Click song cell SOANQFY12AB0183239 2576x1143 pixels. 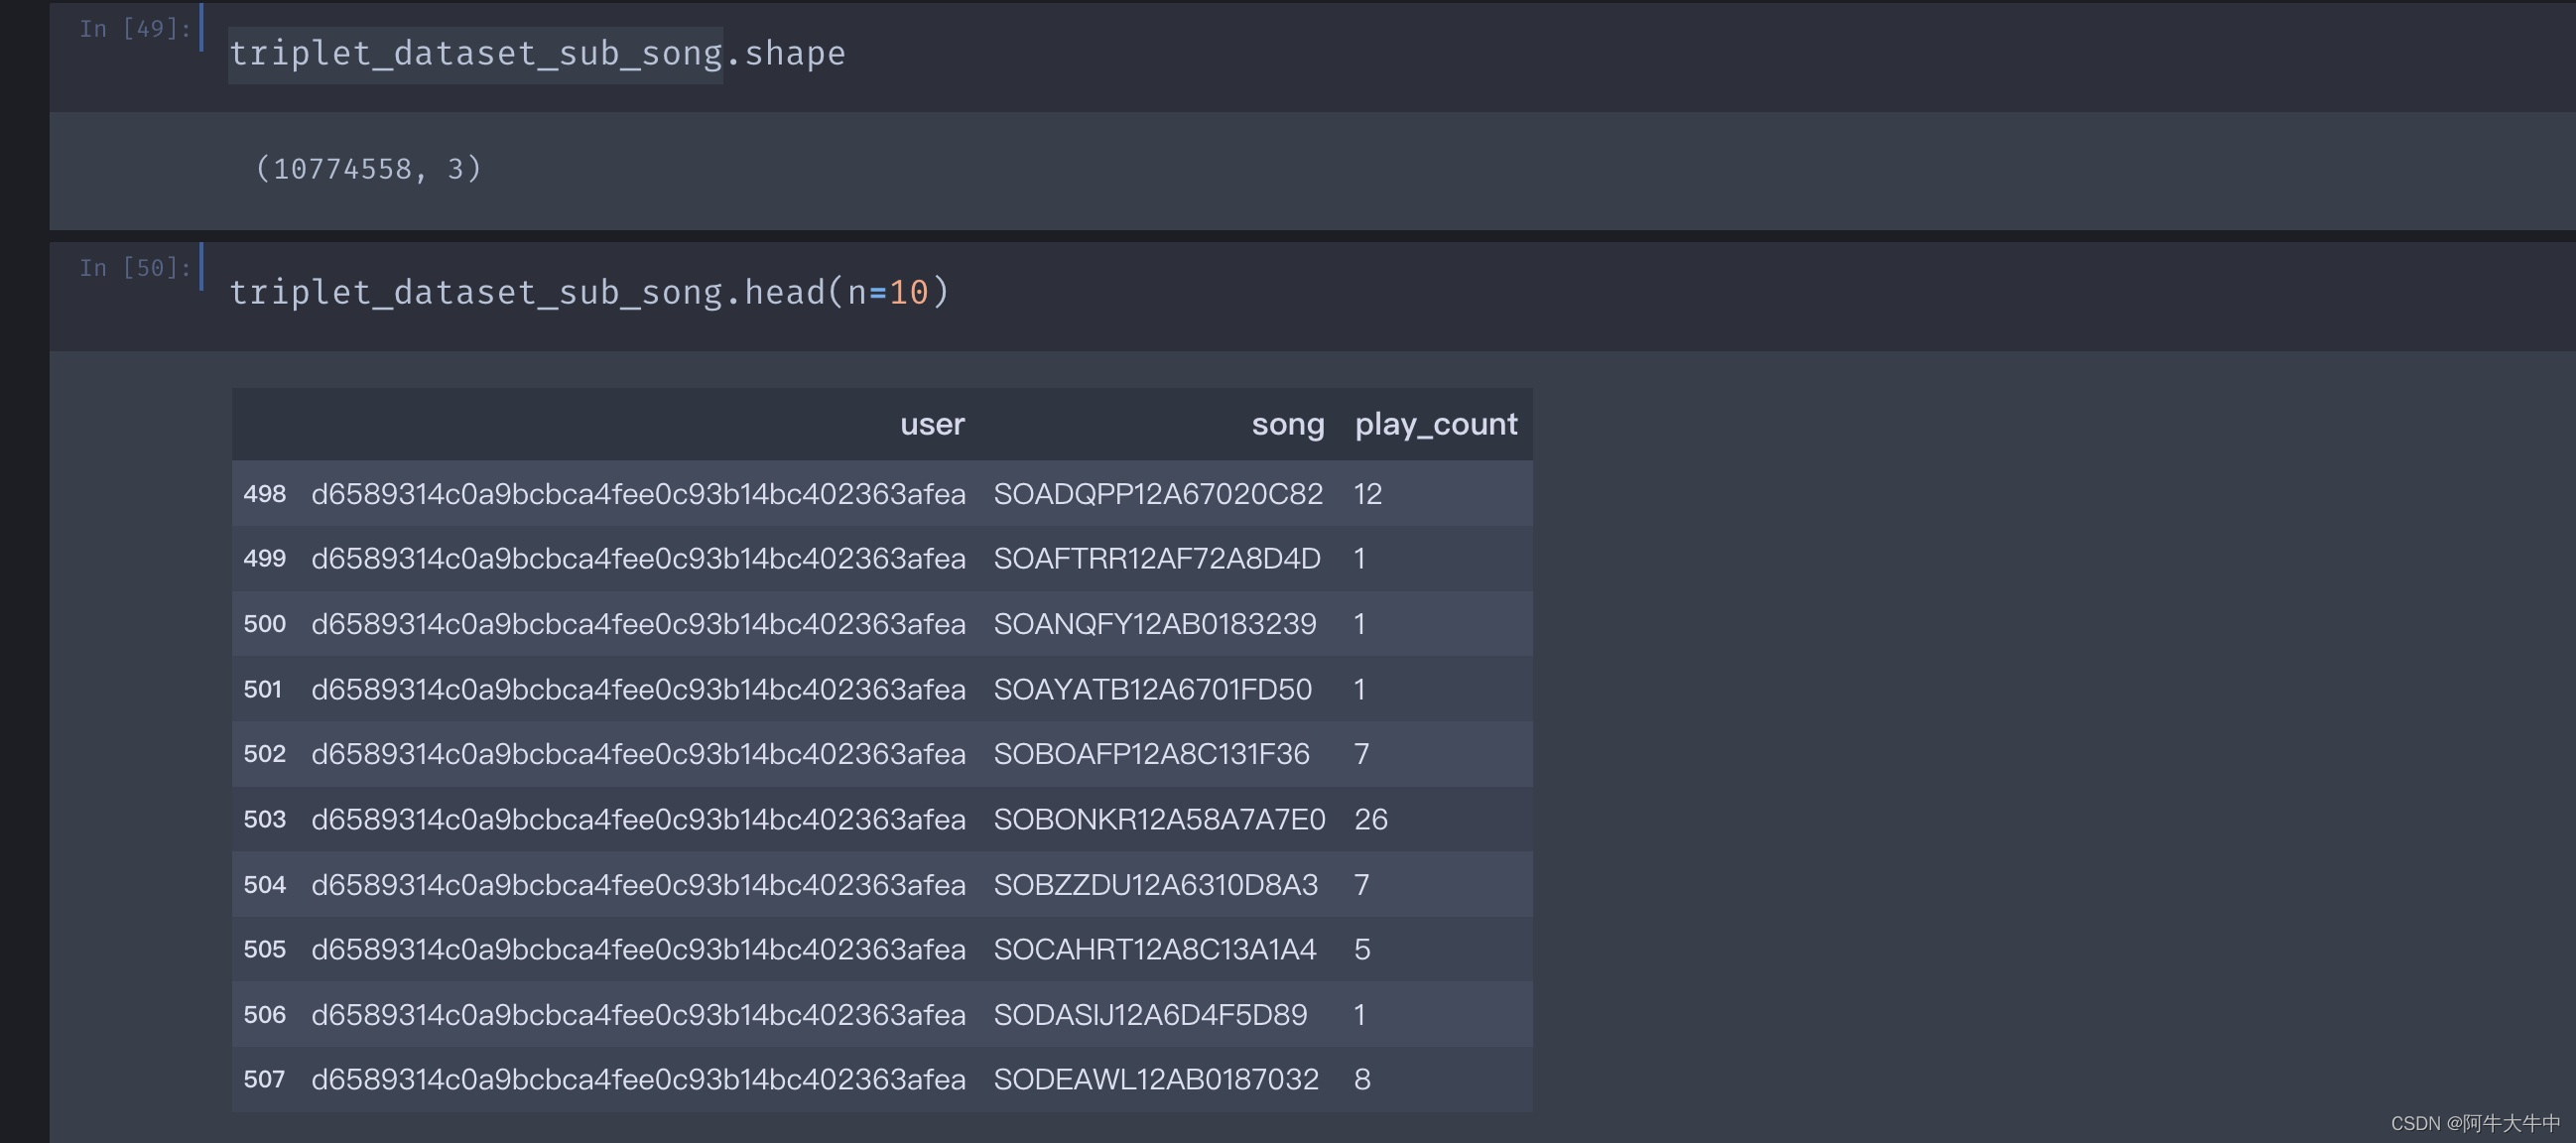point(1155,624)
